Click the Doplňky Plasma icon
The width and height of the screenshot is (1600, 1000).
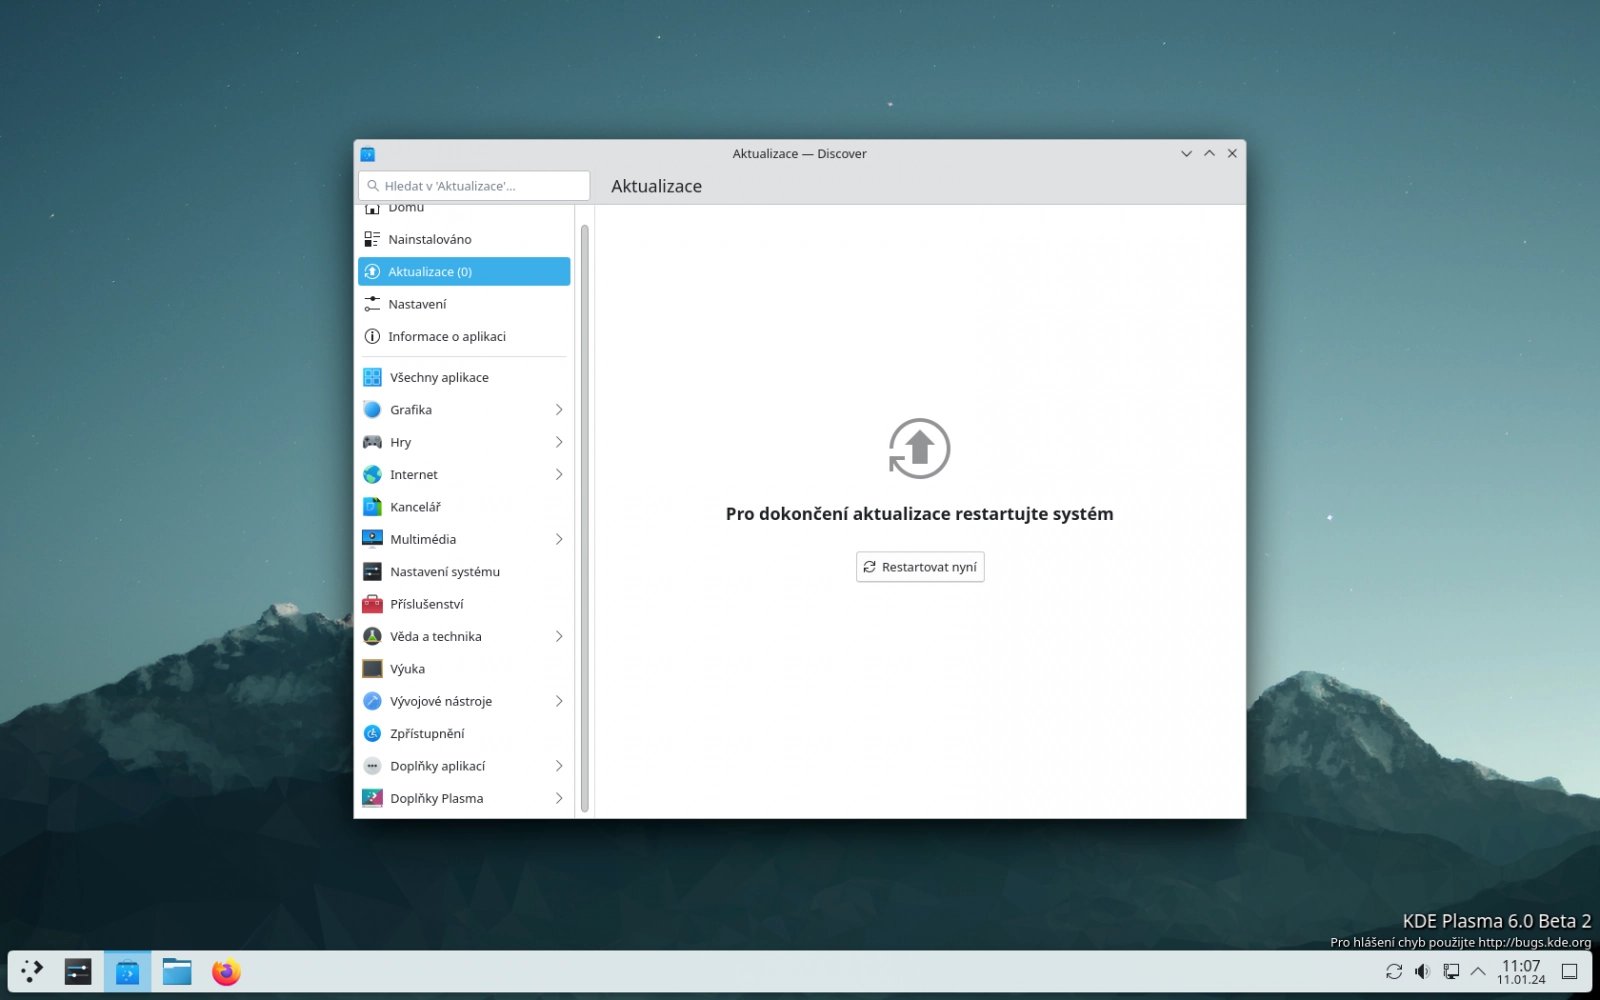point(372,798)
